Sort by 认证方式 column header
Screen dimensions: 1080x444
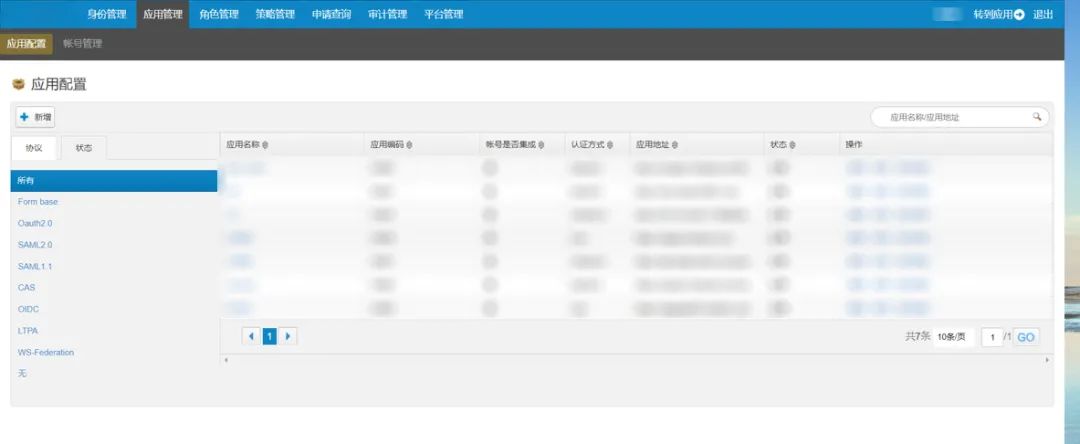[x=592, y=145]
